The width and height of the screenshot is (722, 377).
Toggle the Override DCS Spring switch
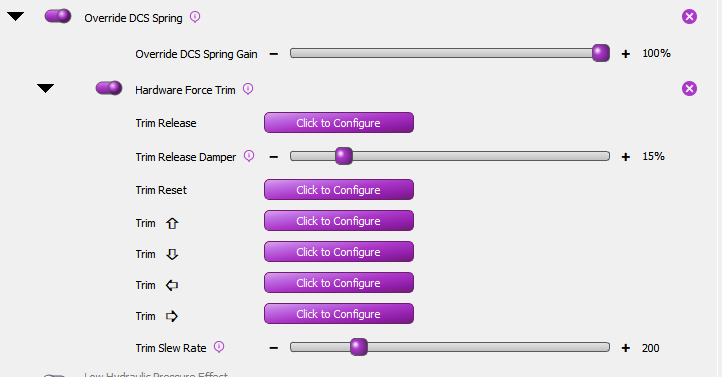point(58,16)
